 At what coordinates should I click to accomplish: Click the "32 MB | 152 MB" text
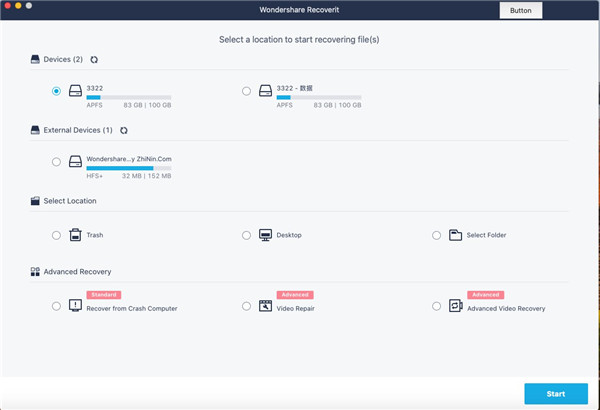click(147, 176)
